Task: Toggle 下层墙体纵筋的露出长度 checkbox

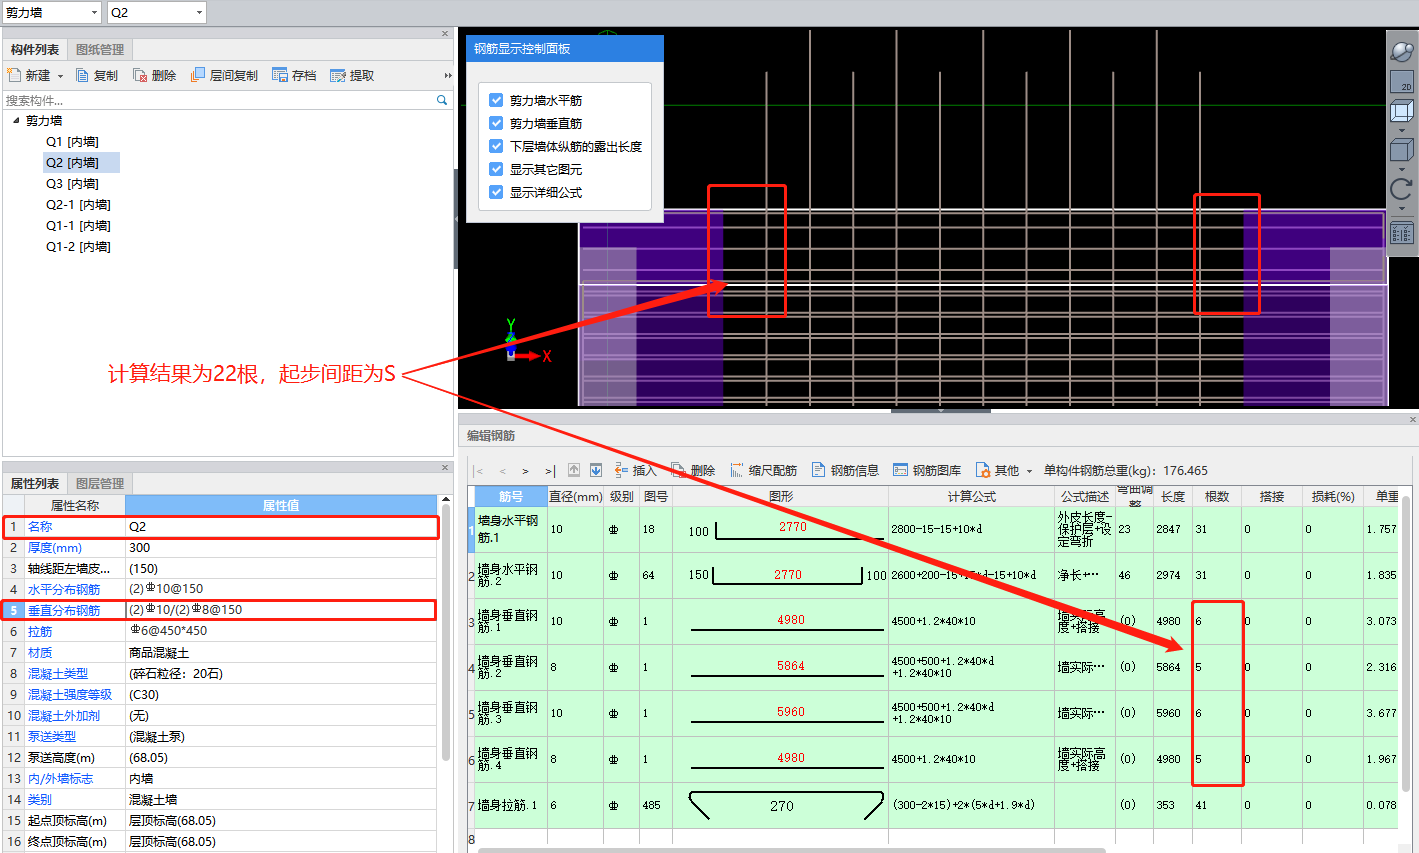Action: pos(496,146)
